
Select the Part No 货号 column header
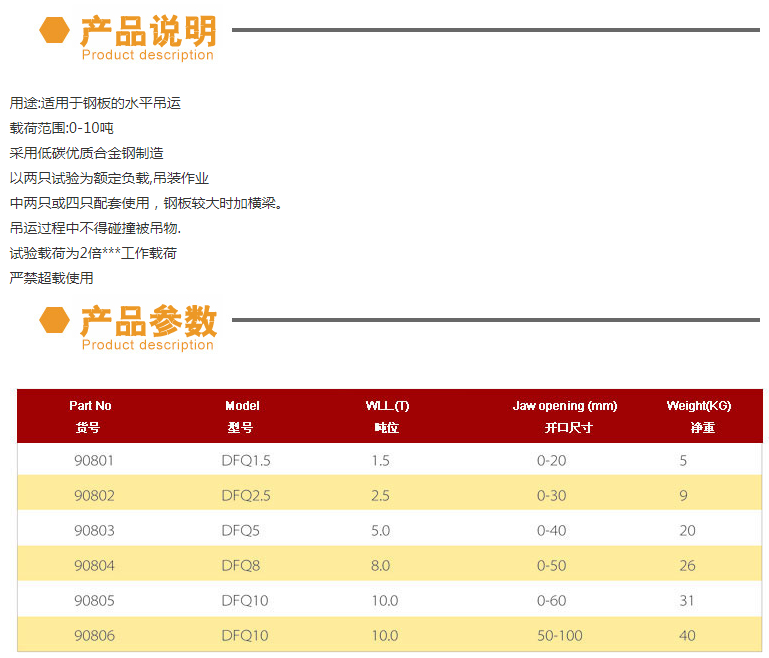(90, 416)
